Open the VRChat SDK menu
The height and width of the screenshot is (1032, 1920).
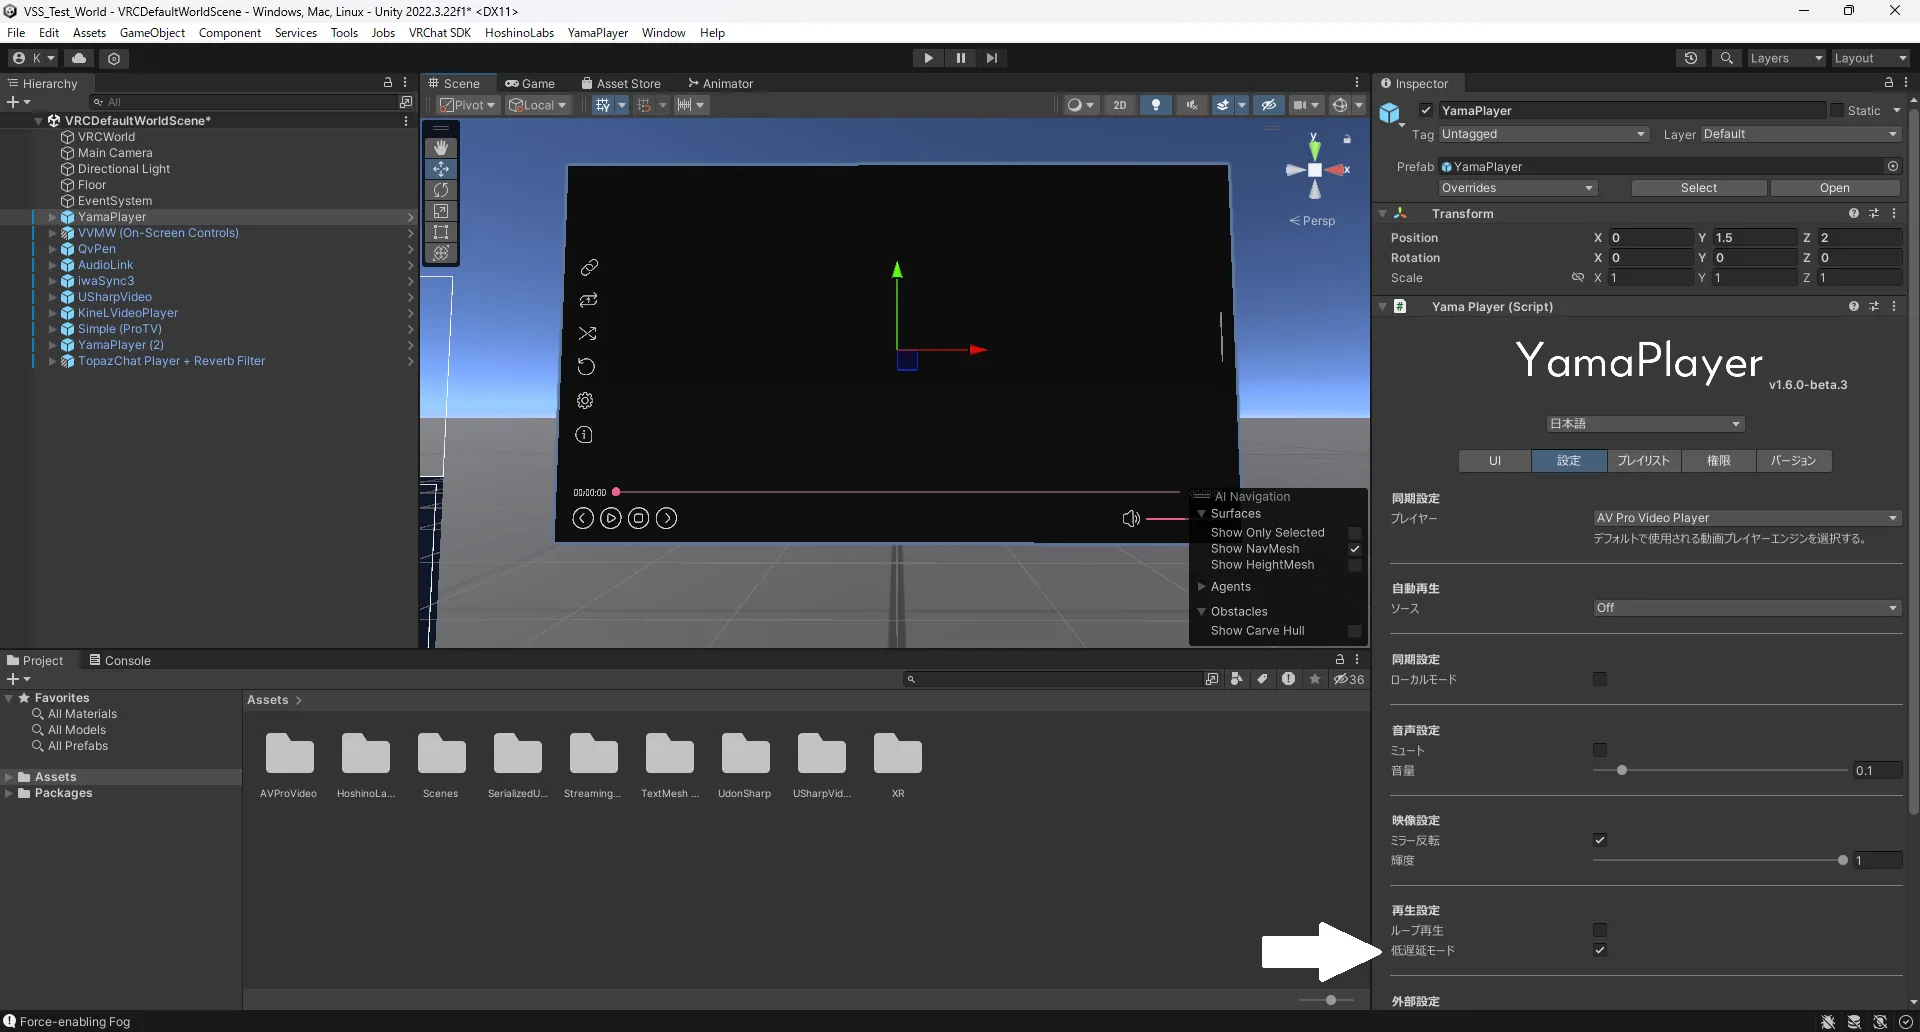[x=439, y=33]
